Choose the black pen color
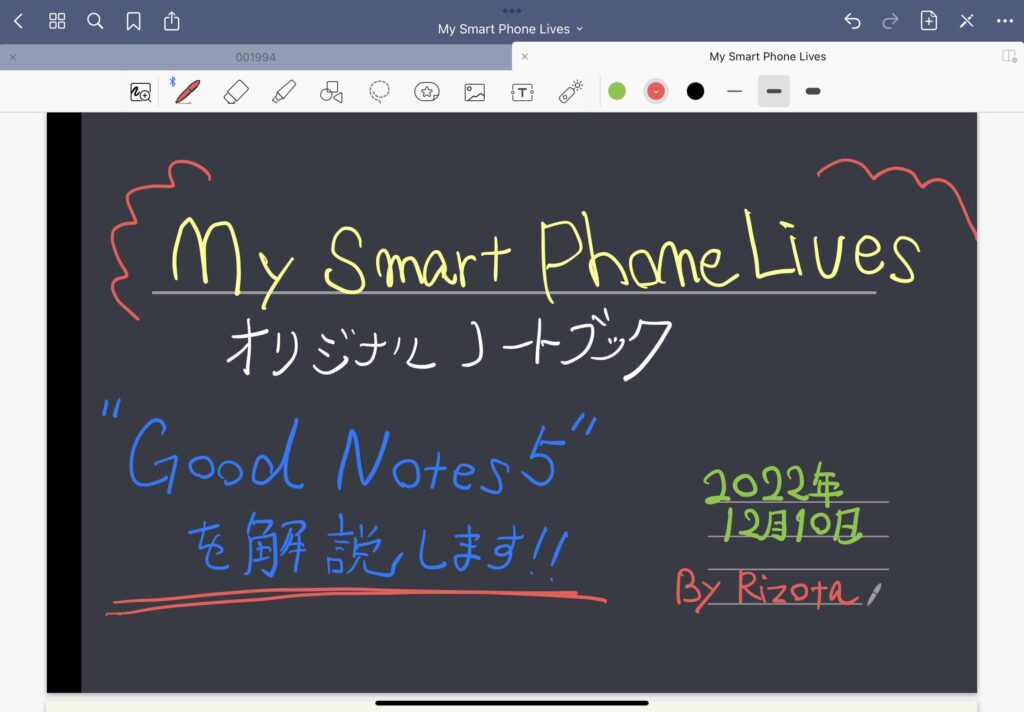This screenshot has height=712, width=1024. (696, 91)
